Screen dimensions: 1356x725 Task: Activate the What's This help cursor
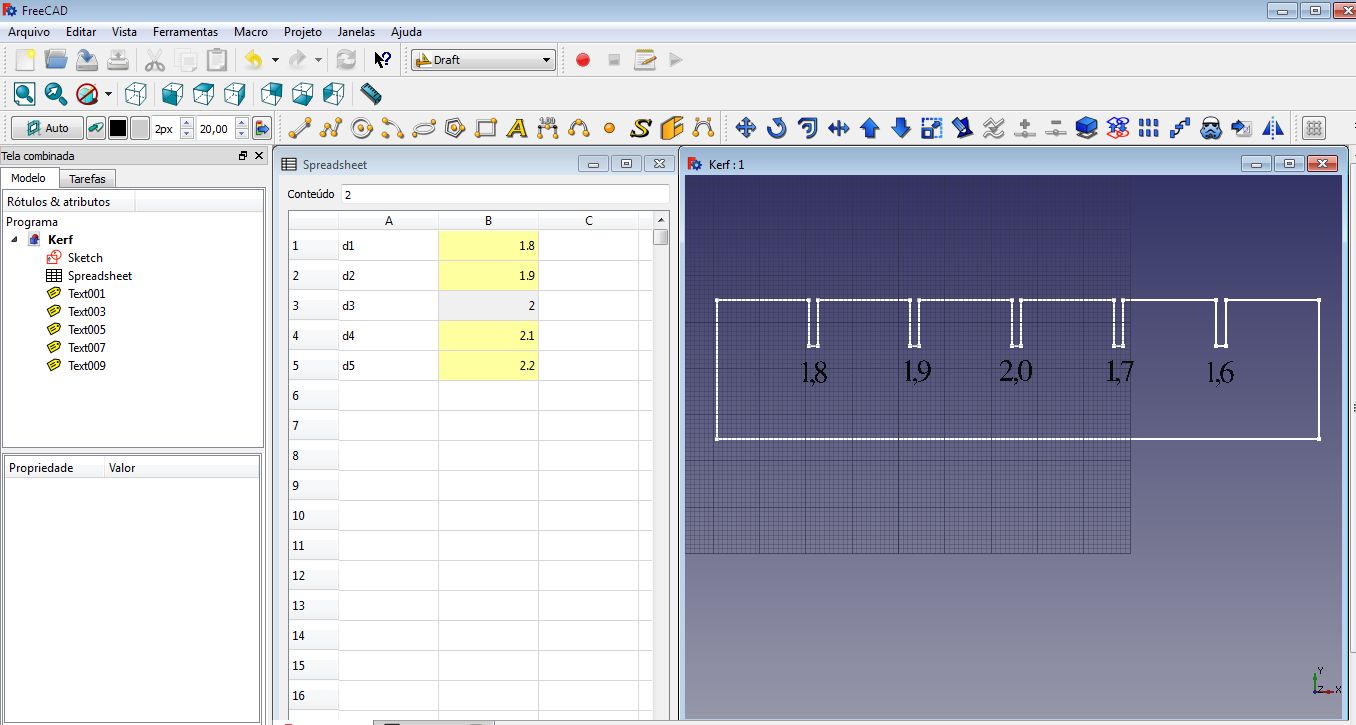click(x=382, y=60)
